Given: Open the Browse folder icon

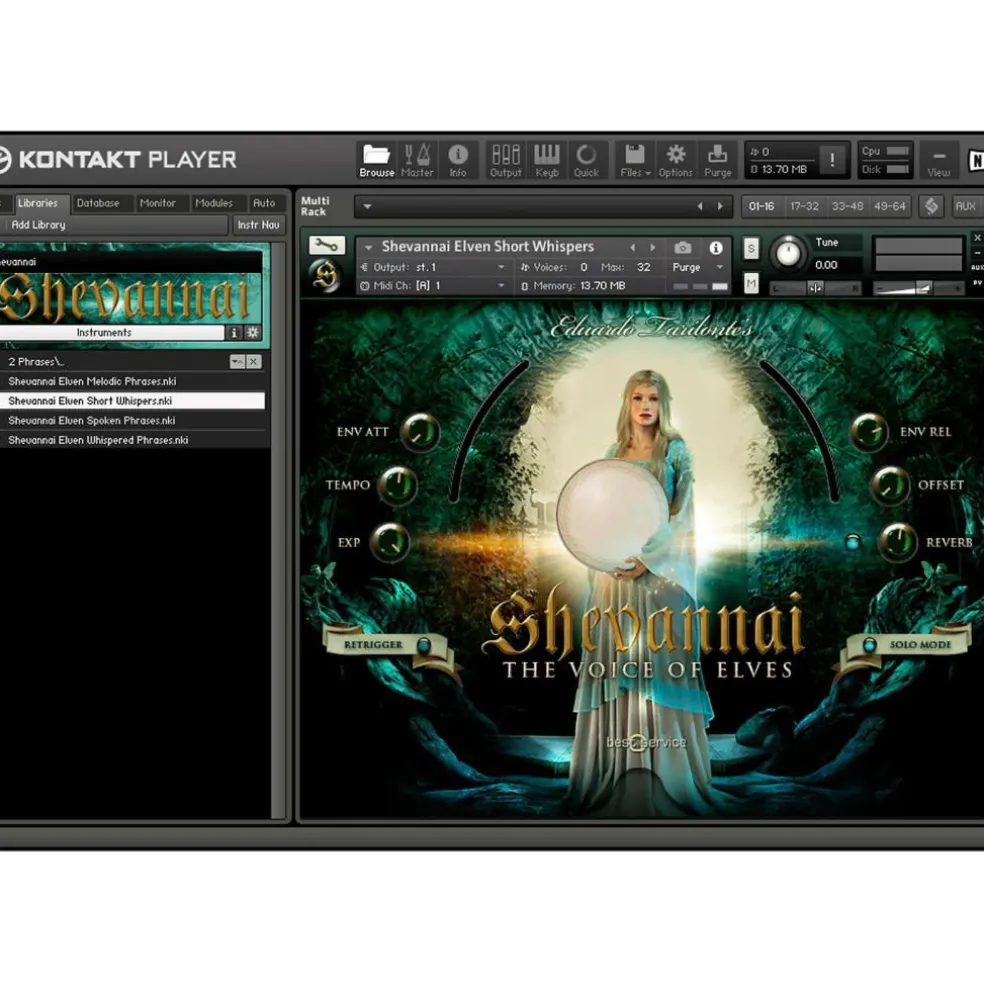Looking at the screenshot, I should tap(377, 160).
